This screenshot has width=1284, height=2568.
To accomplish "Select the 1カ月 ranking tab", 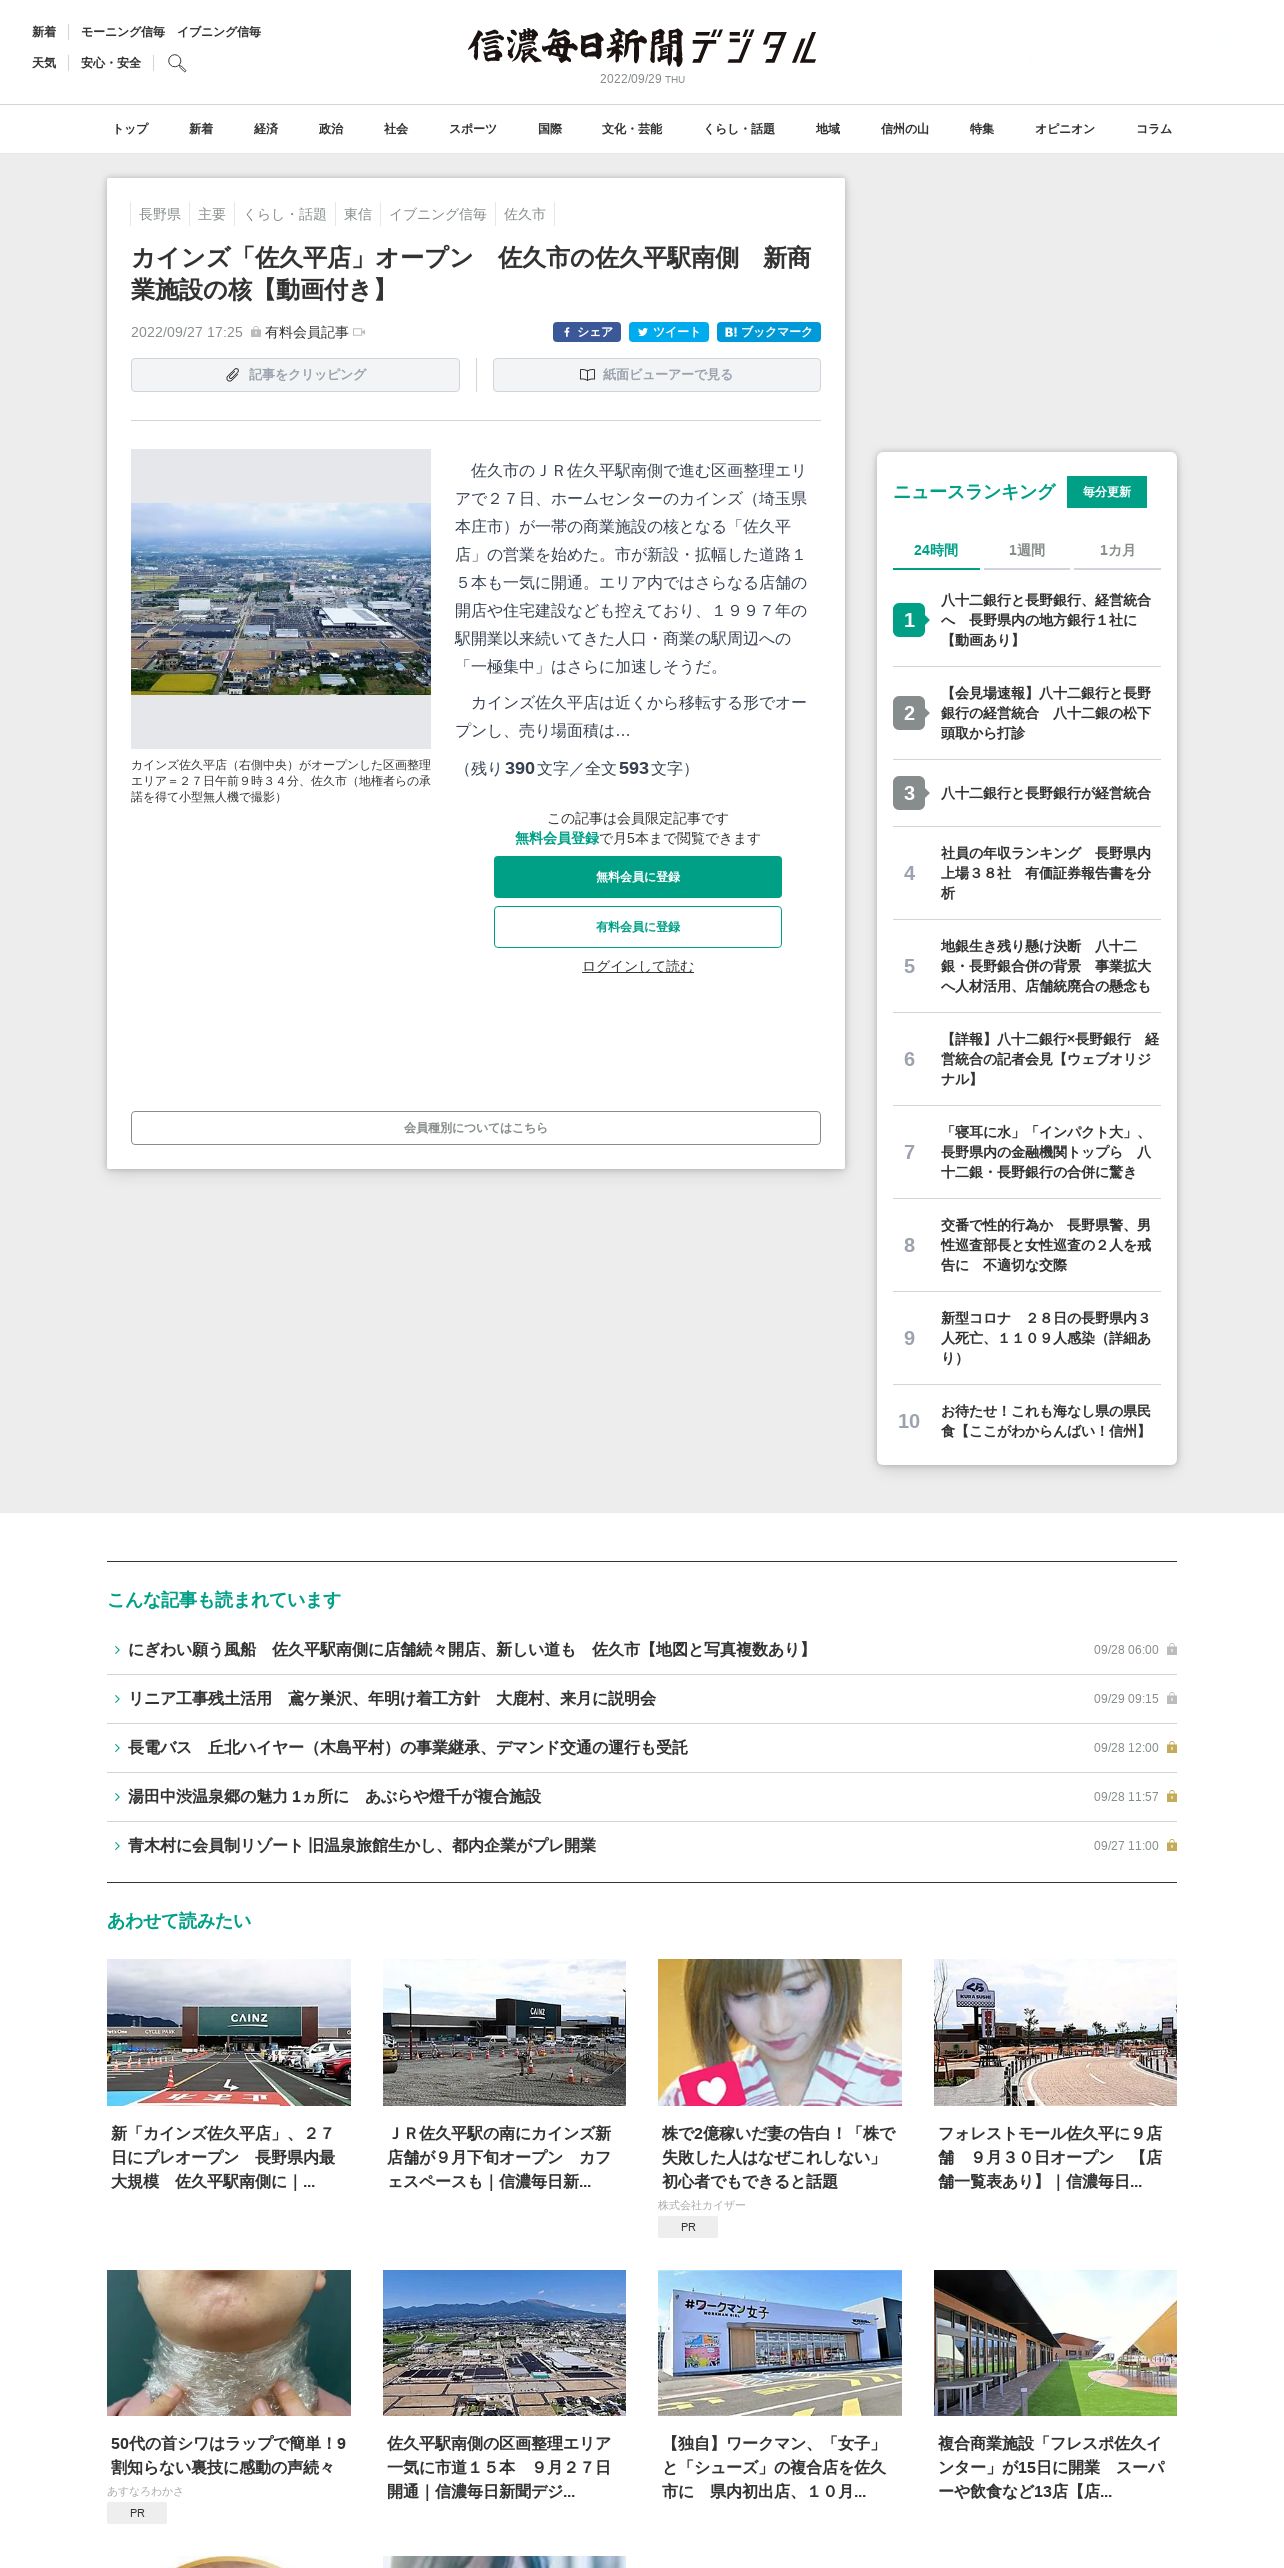I will (1117, 550).
